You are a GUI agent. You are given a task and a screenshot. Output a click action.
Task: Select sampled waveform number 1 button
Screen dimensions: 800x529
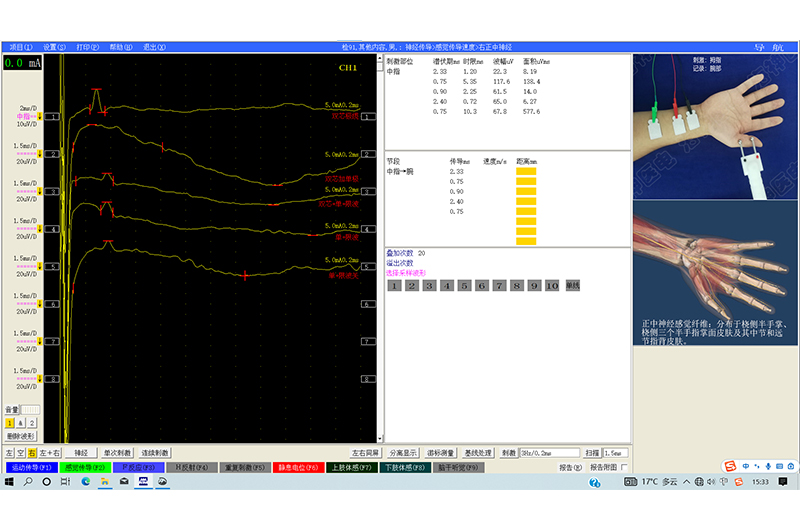[x=395, y=286]
